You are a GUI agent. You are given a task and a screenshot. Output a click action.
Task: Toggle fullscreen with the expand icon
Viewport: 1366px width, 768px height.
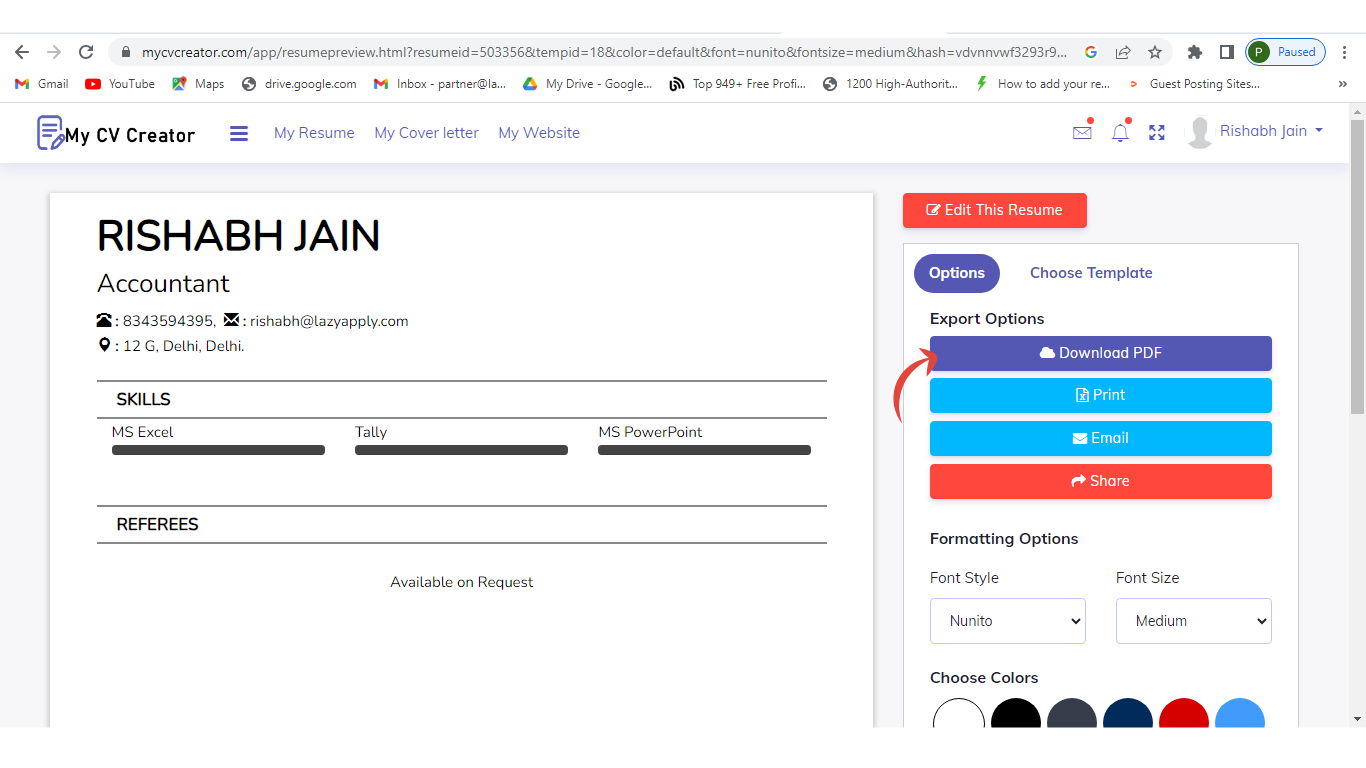click(x=1157, y=132)
